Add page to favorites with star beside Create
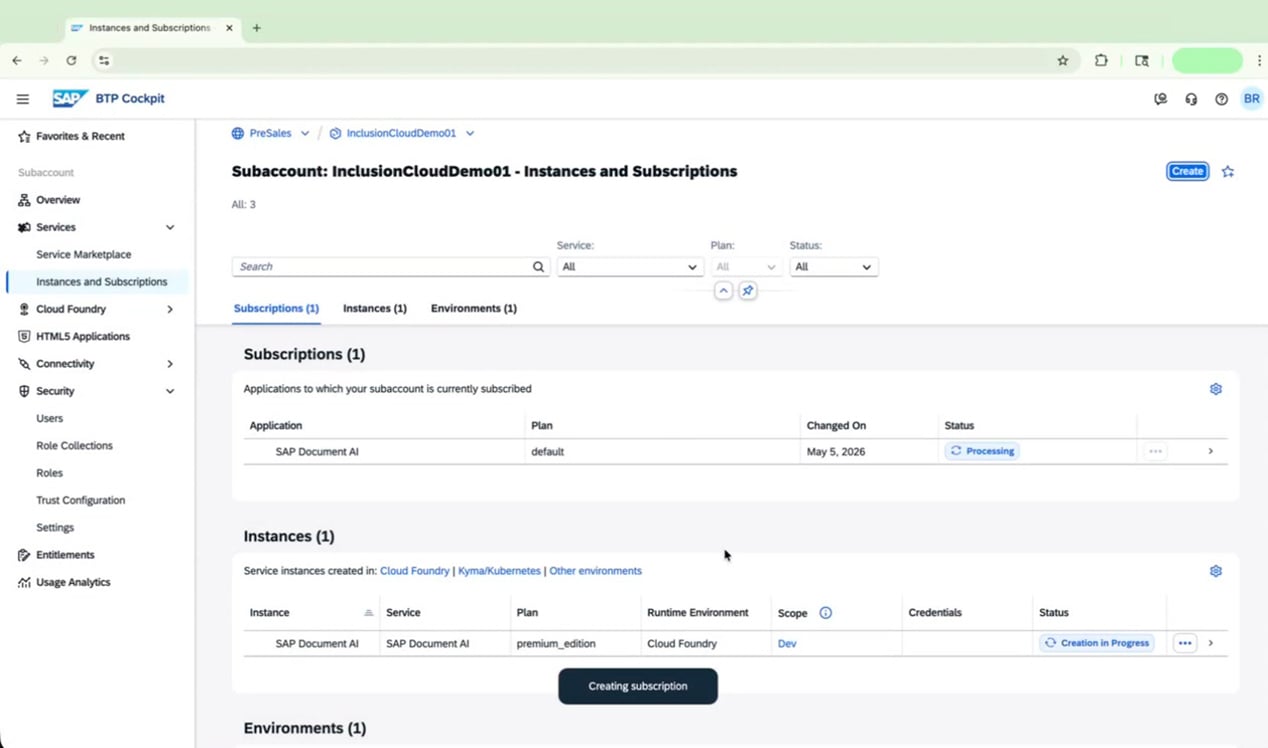The width and height of the screenshot is (1268, 748). click(x=1228, y=171)
